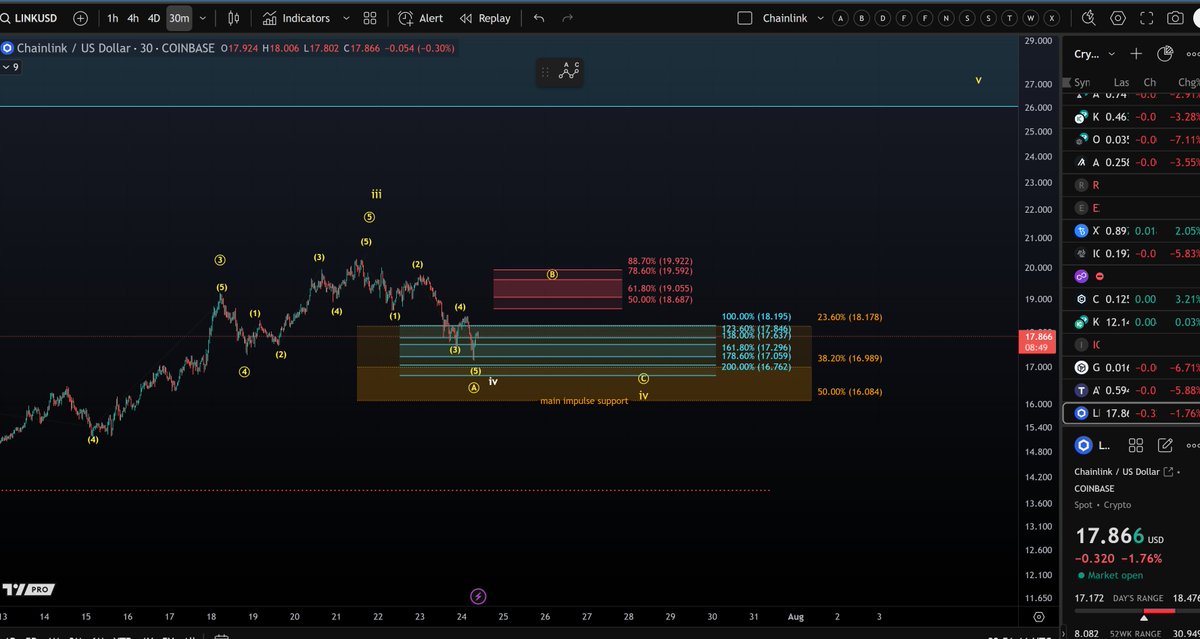Expand the timeframe interval dropdown
Image resolution: width=1200 pixels, height=639 pixels.
coord(203,18)
